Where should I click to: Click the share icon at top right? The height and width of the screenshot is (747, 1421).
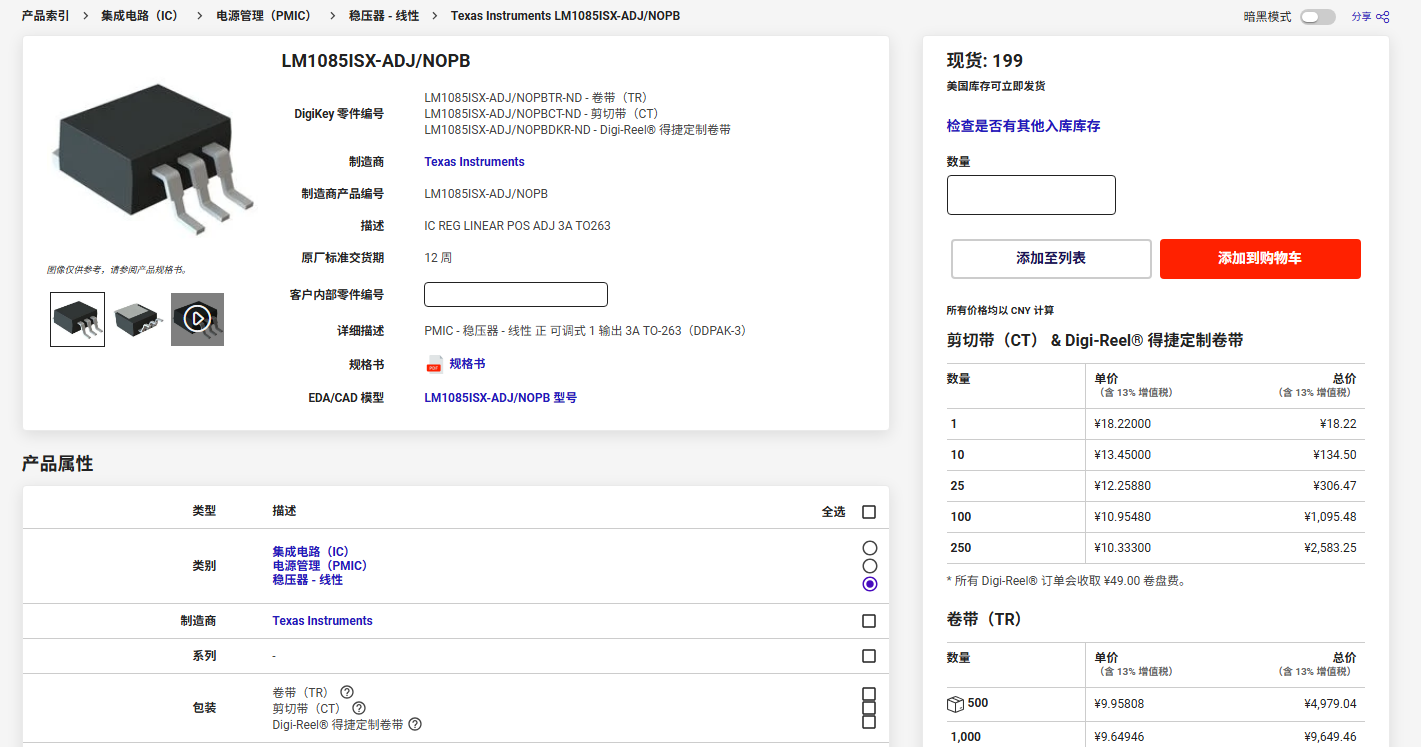coord(1383,17)
